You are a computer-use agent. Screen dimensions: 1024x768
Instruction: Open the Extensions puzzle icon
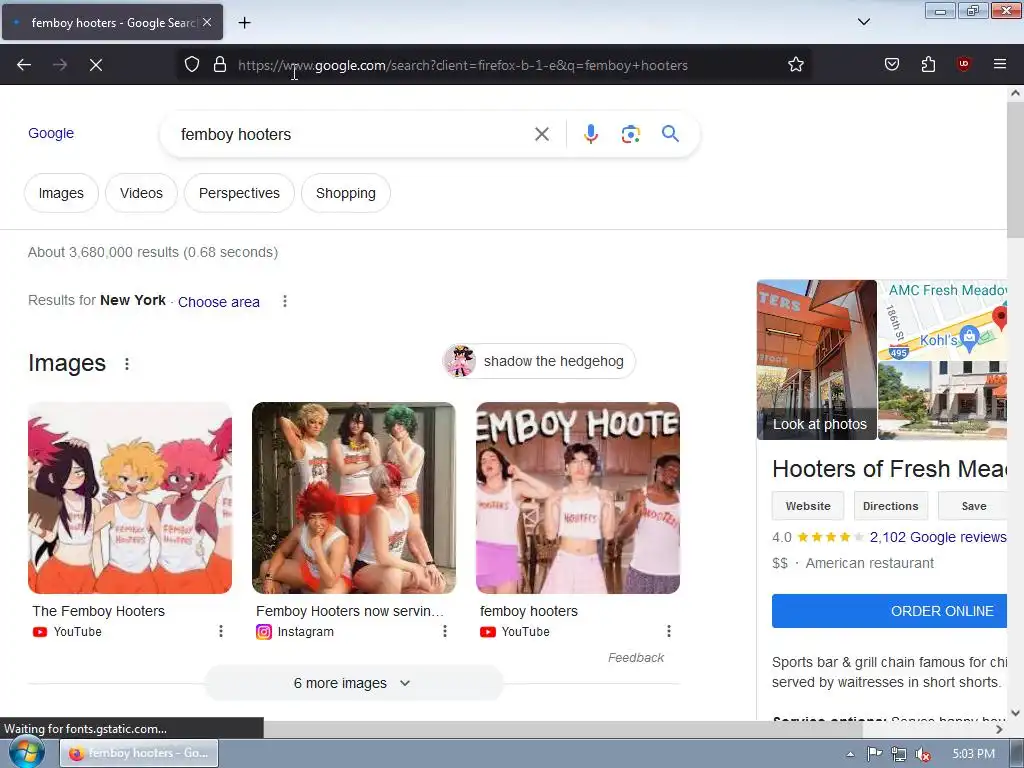point(928,64)
